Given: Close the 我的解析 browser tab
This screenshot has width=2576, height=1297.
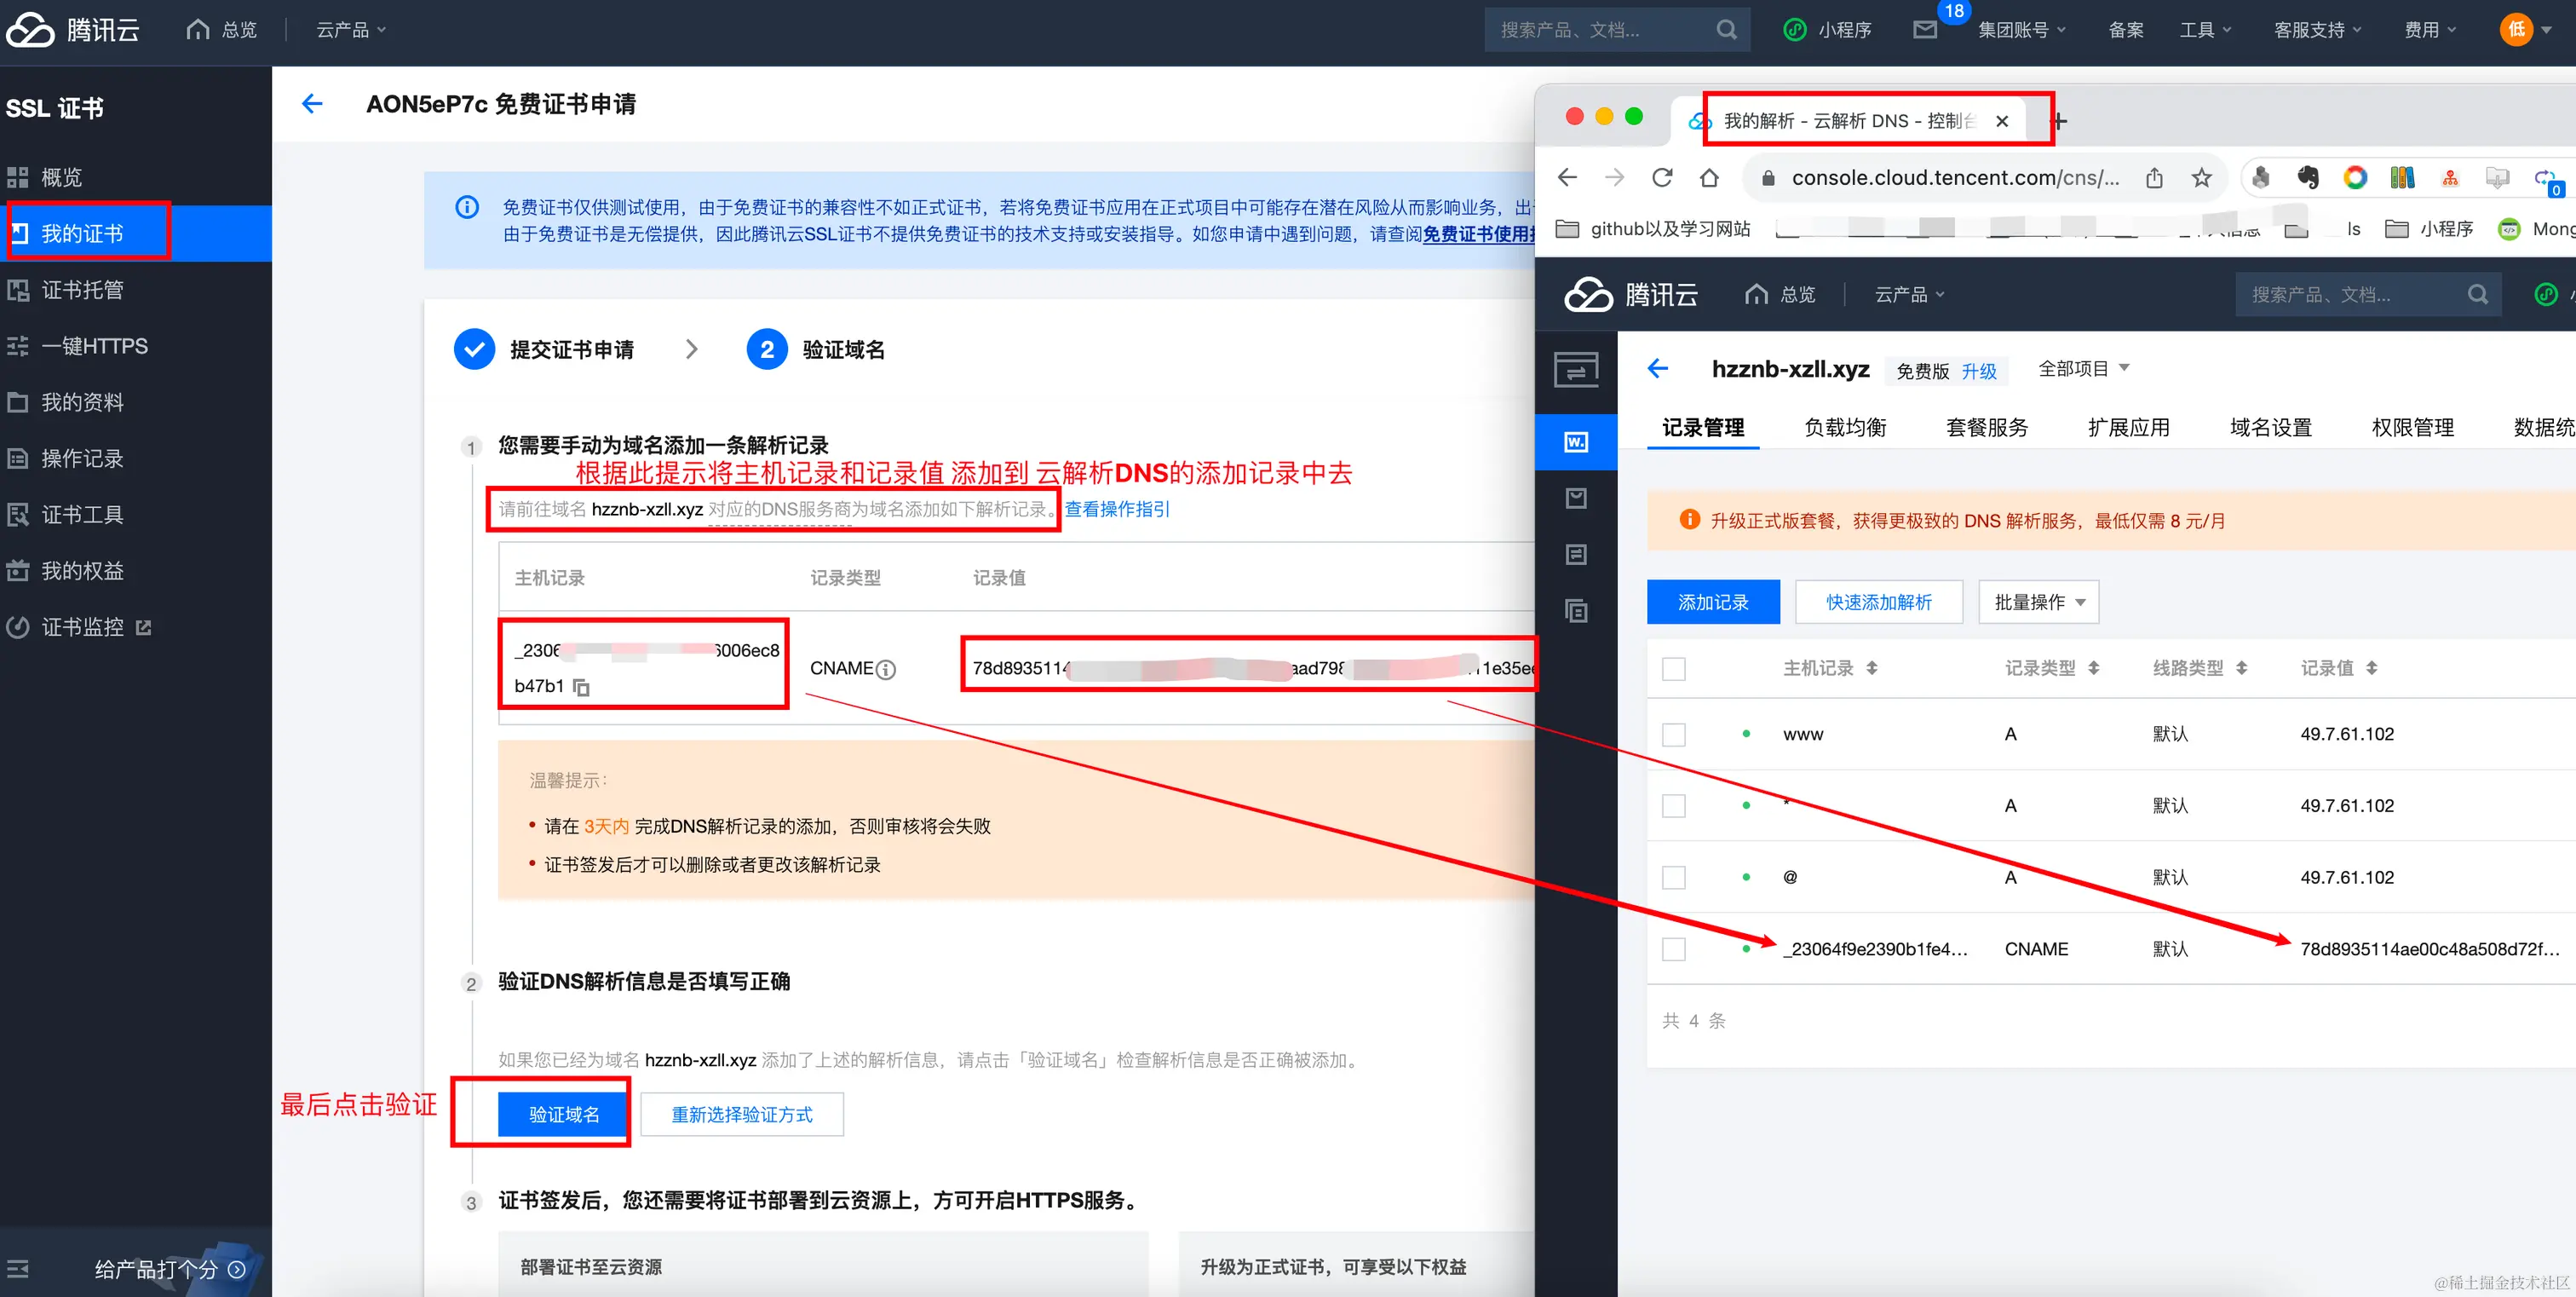Looking at the screenshot, I should tap(2002, 121).
